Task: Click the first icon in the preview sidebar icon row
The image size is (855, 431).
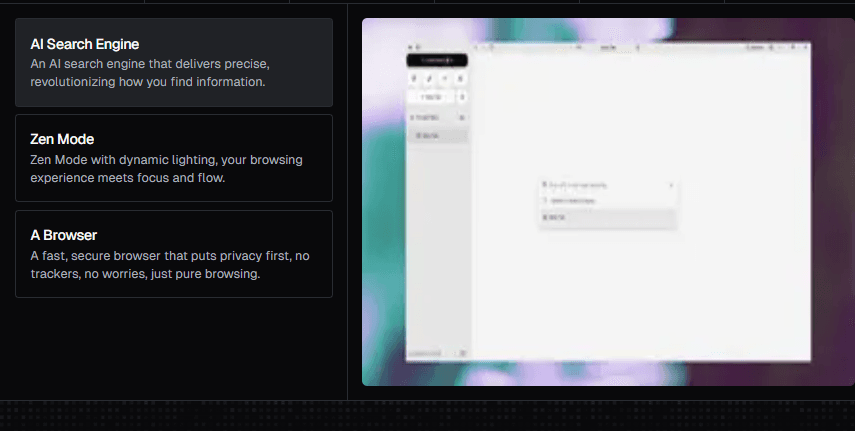Action: click(414, 78)
